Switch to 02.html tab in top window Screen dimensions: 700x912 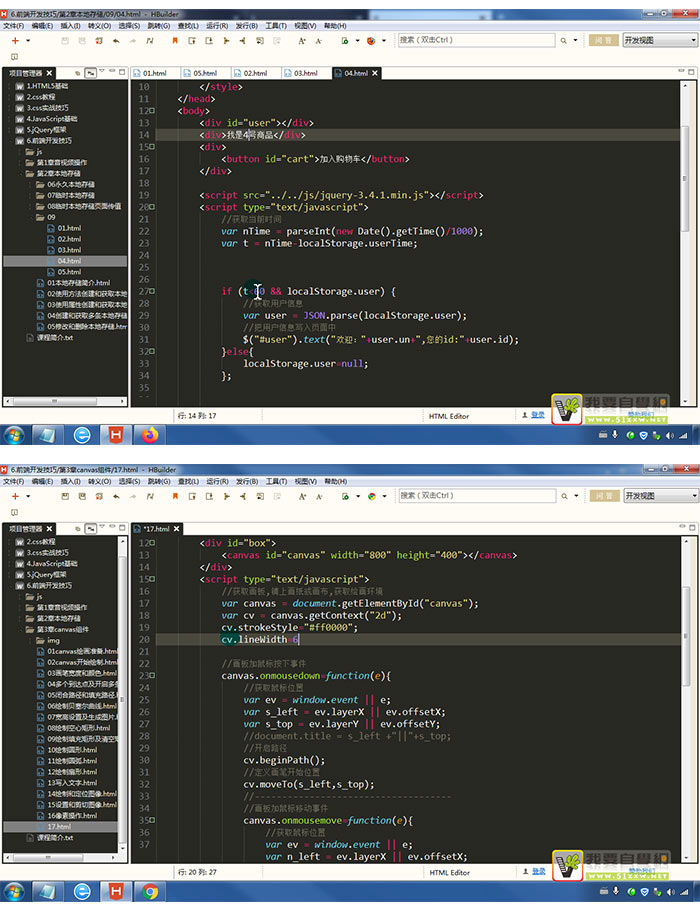pos(256,73)
